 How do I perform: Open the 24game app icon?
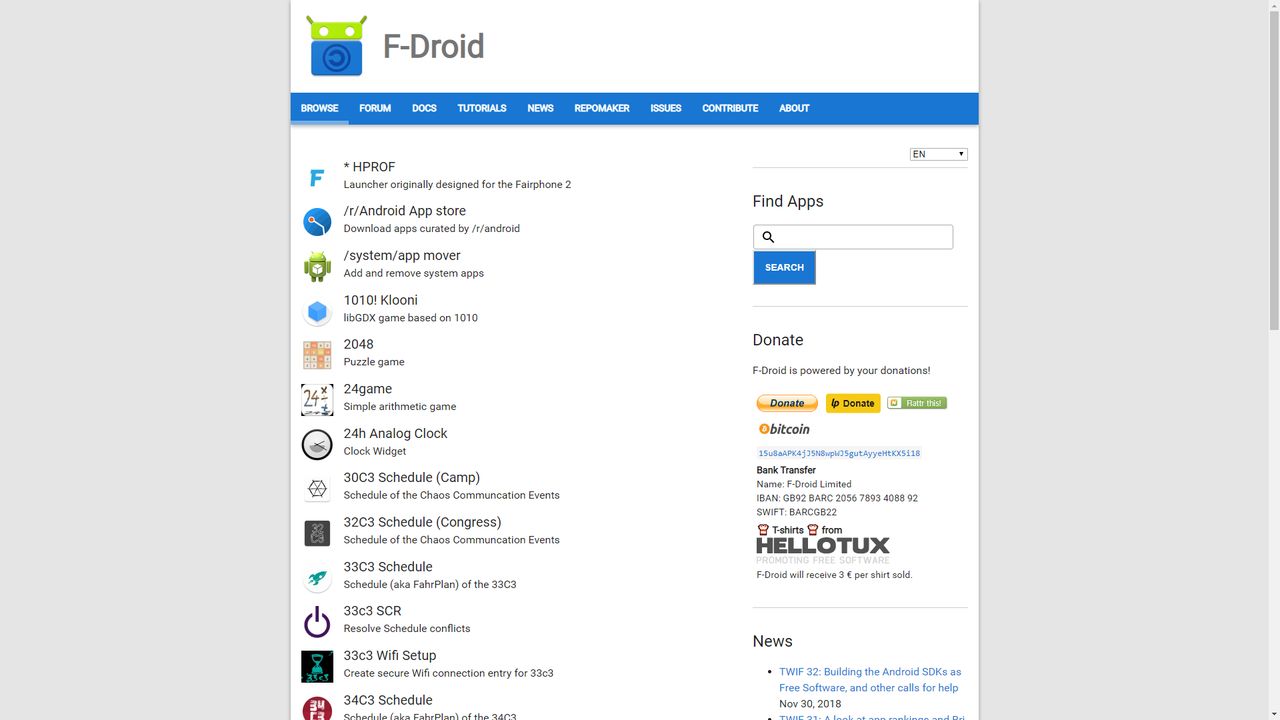(317, 400)
